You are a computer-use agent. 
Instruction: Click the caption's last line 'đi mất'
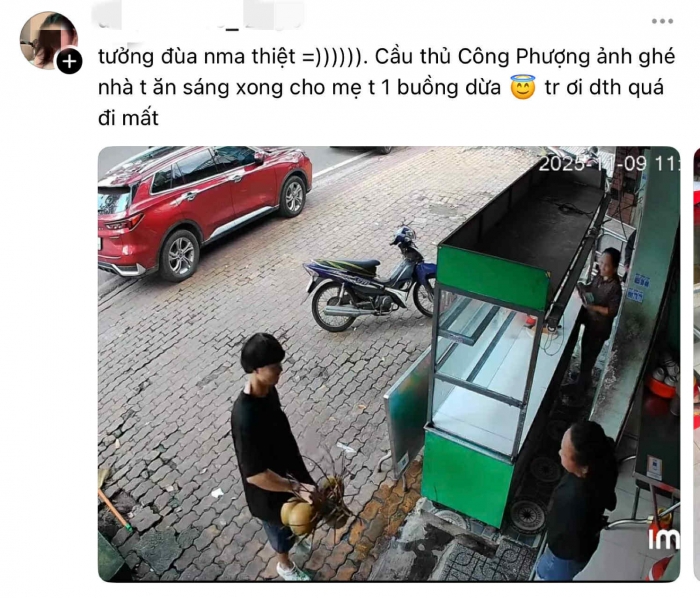pyautogui.click(x=129, y=118)
